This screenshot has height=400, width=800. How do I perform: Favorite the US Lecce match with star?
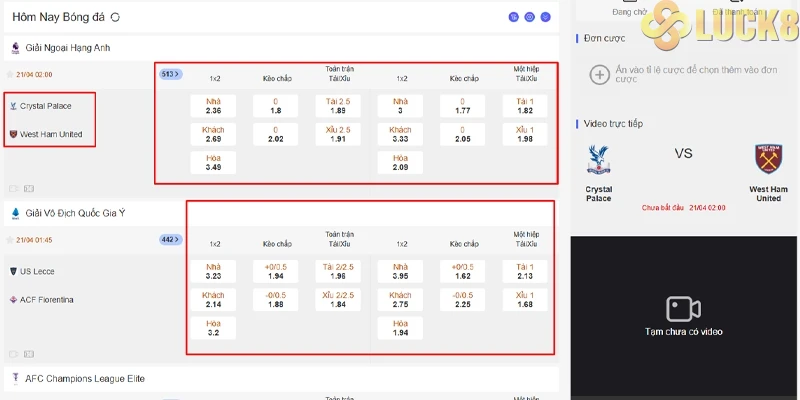pyautogui.click(x=9, y=240)
